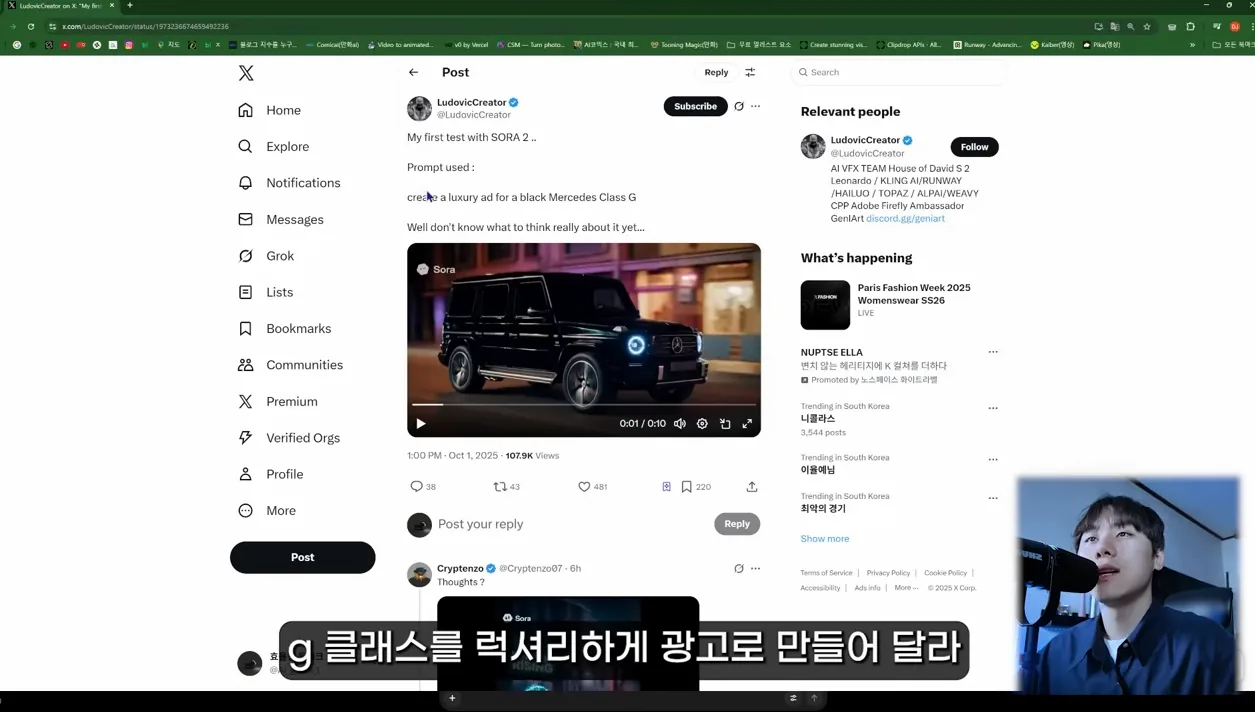Open the v0 by Vercel bookmark
The width and height of the screenshot is (1255, 712).
(466, 45)
